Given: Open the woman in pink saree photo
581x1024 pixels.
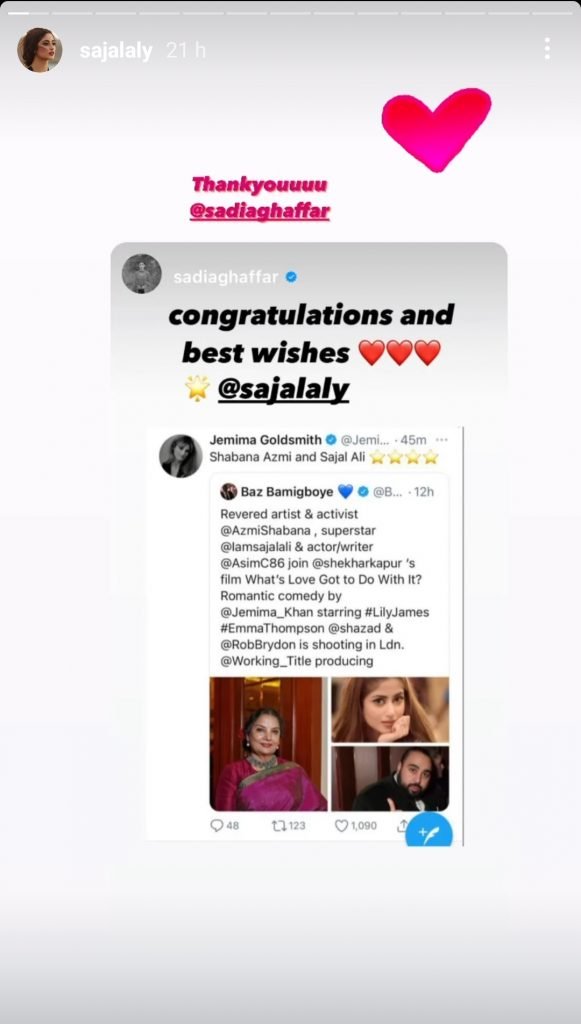Looking at the screenshot, I should pyautogui.click(x=268, y=744).
